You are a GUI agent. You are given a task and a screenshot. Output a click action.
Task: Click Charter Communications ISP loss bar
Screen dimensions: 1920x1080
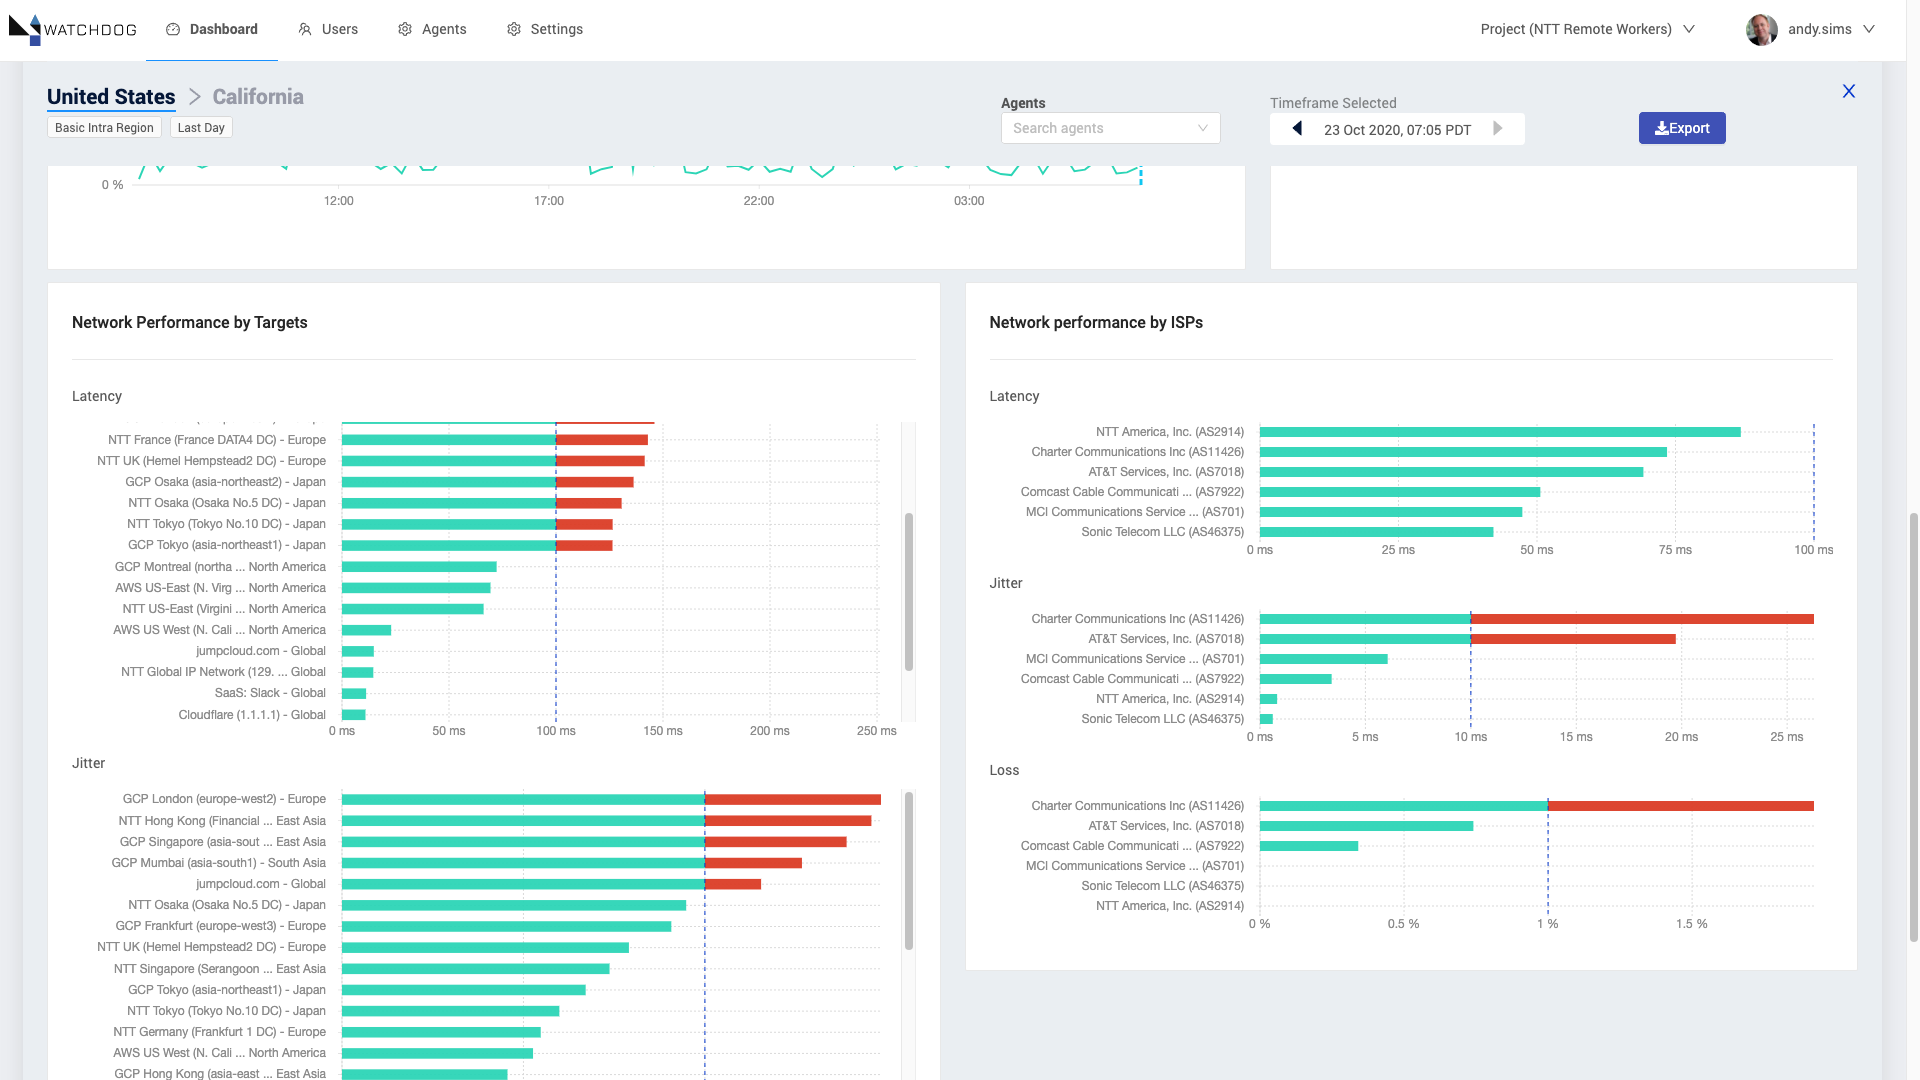point(1537,806)
